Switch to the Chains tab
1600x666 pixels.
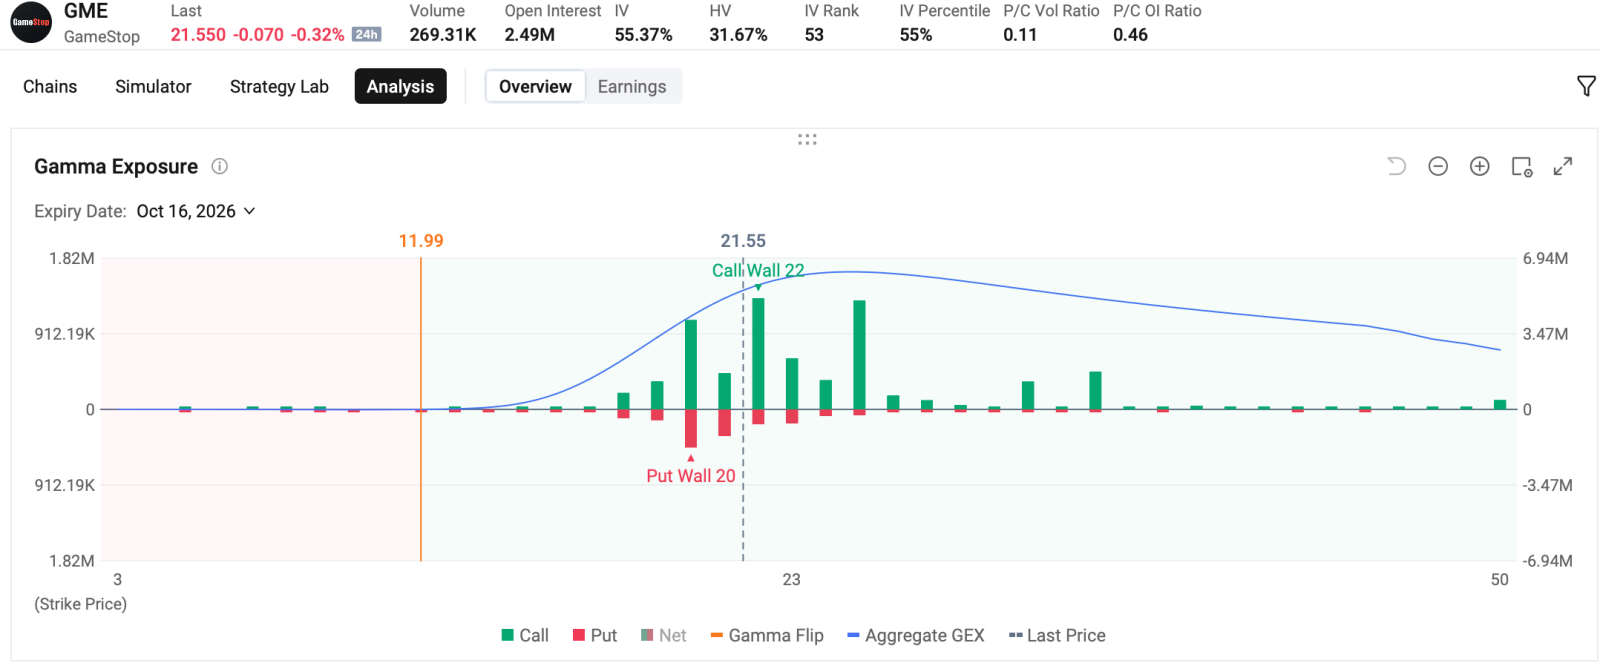click(50, 86)
